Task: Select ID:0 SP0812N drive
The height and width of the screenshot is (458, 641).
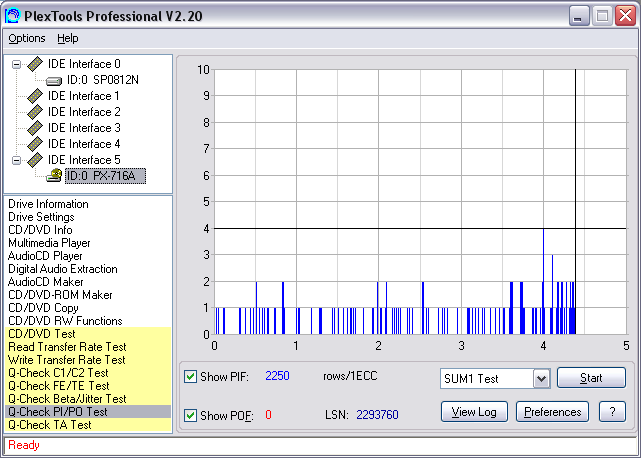Action: tap(103, 80)
